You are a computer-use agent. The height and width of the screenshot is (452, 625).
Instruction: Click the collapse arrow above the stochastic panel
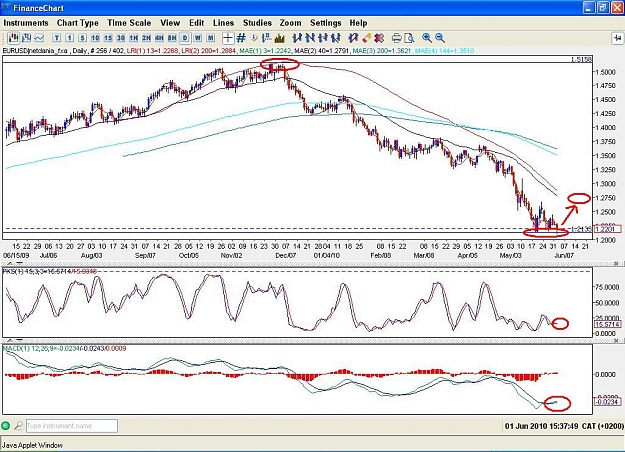10,263
